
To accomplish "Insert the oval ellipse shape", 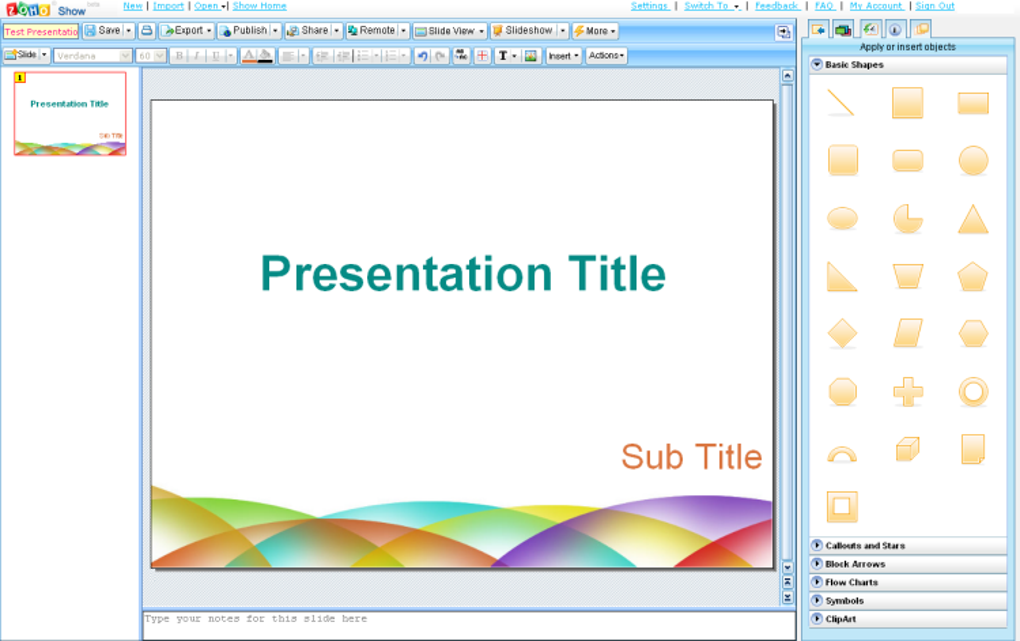I will click(842, 219).
